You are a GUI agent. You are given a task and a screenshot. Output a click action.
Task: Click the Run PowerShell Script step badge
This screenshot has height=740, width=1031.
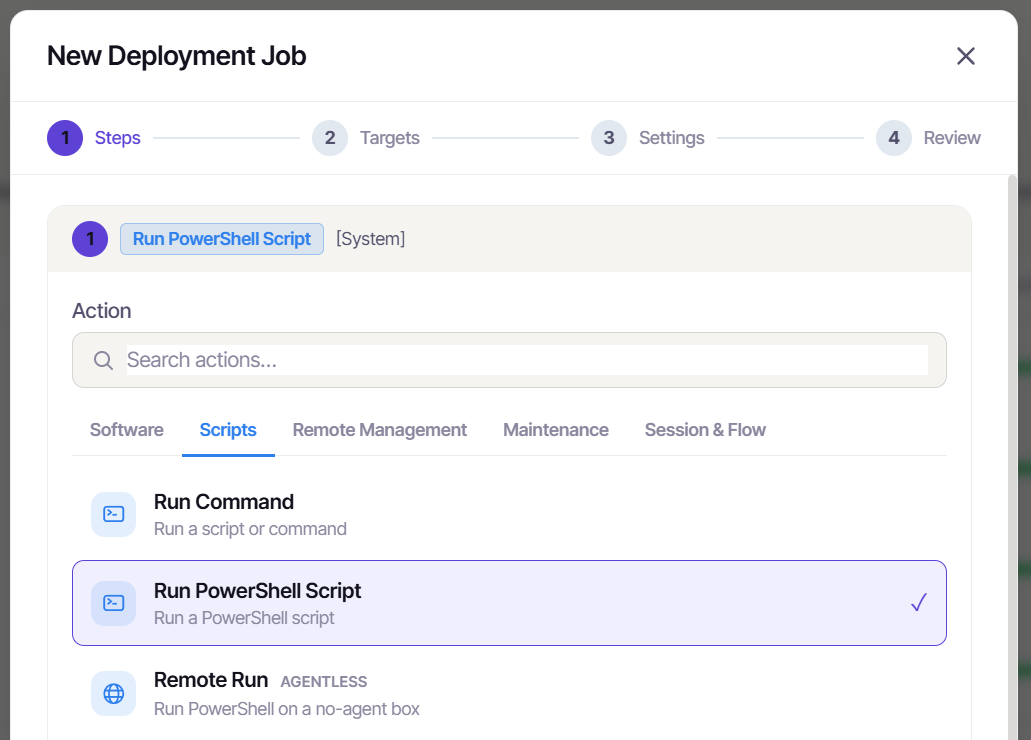pos(222,239)
